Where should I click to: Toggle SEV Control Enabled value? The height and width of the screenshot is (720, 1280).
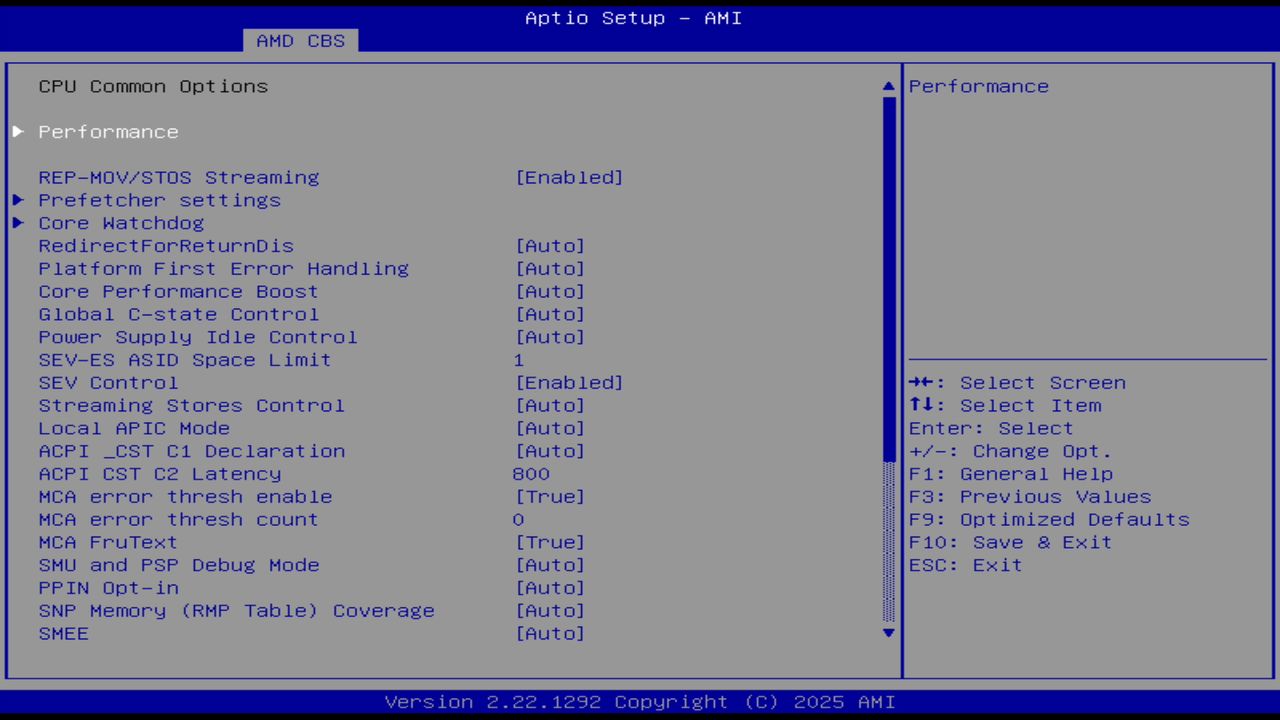[569, 383]
